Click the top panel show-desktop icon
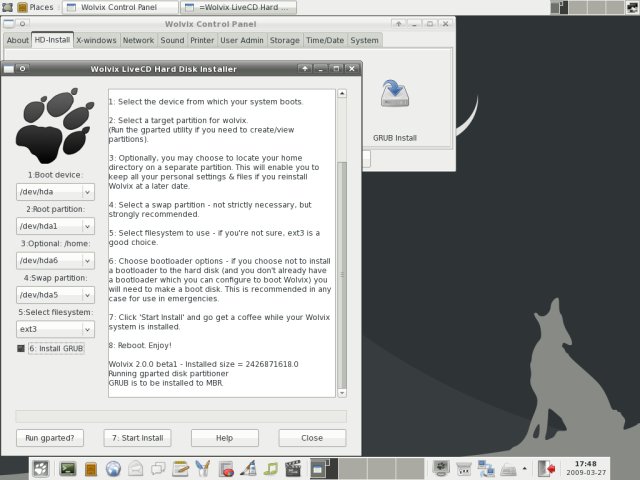Screen dimensions: 640x480 (7, 7)
